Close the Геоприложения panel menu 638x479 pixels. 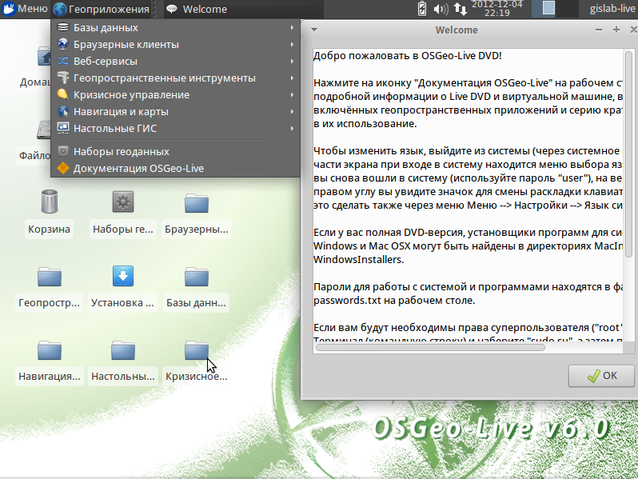(102, 9)
